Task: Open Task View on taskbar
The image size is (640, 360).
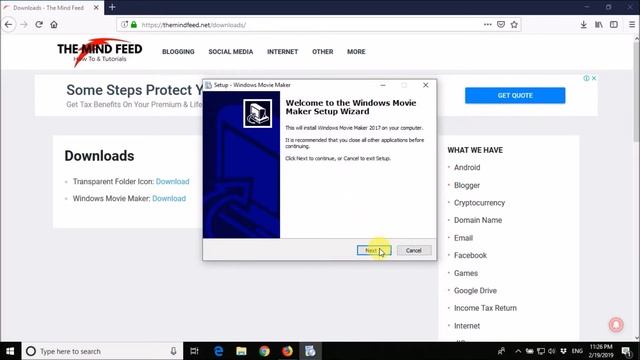Action: tap(194, 351)
